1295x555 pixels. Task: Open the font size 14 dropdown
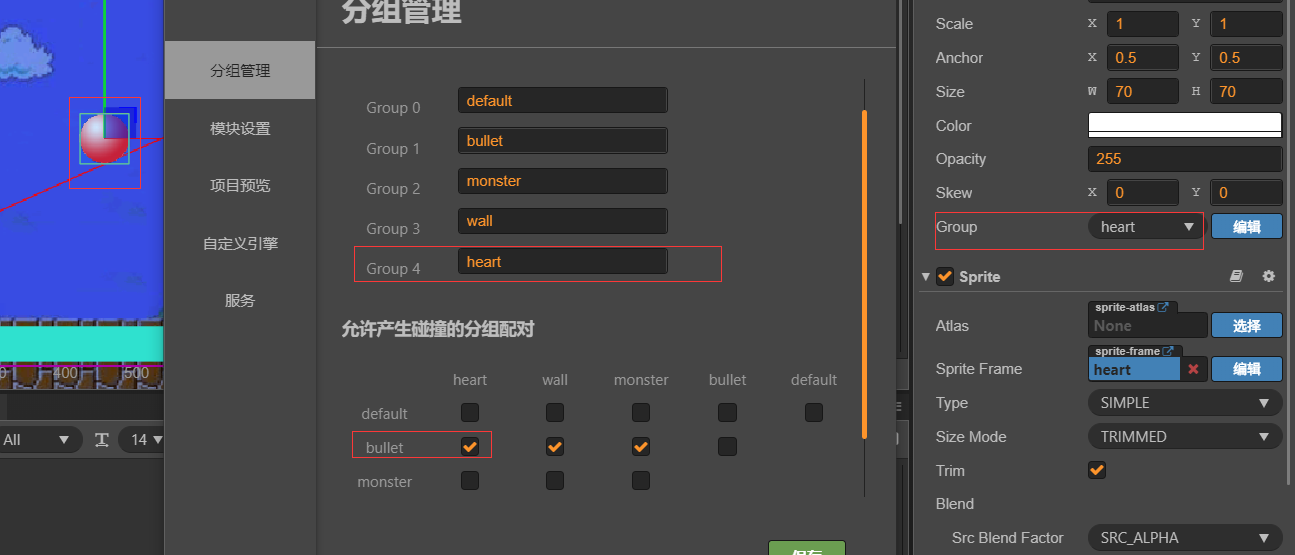click(x=141, y=439)
